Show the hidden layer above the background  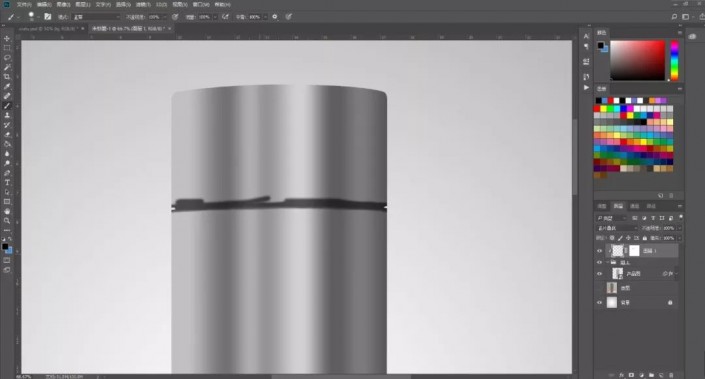coord(599,288)
